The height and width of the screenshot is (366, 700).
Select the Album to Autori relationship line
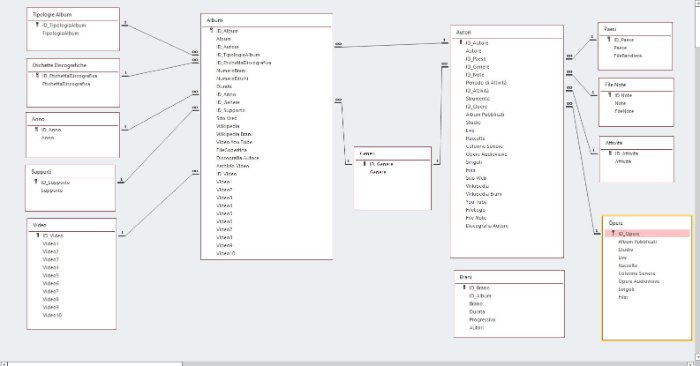point(391,45)
